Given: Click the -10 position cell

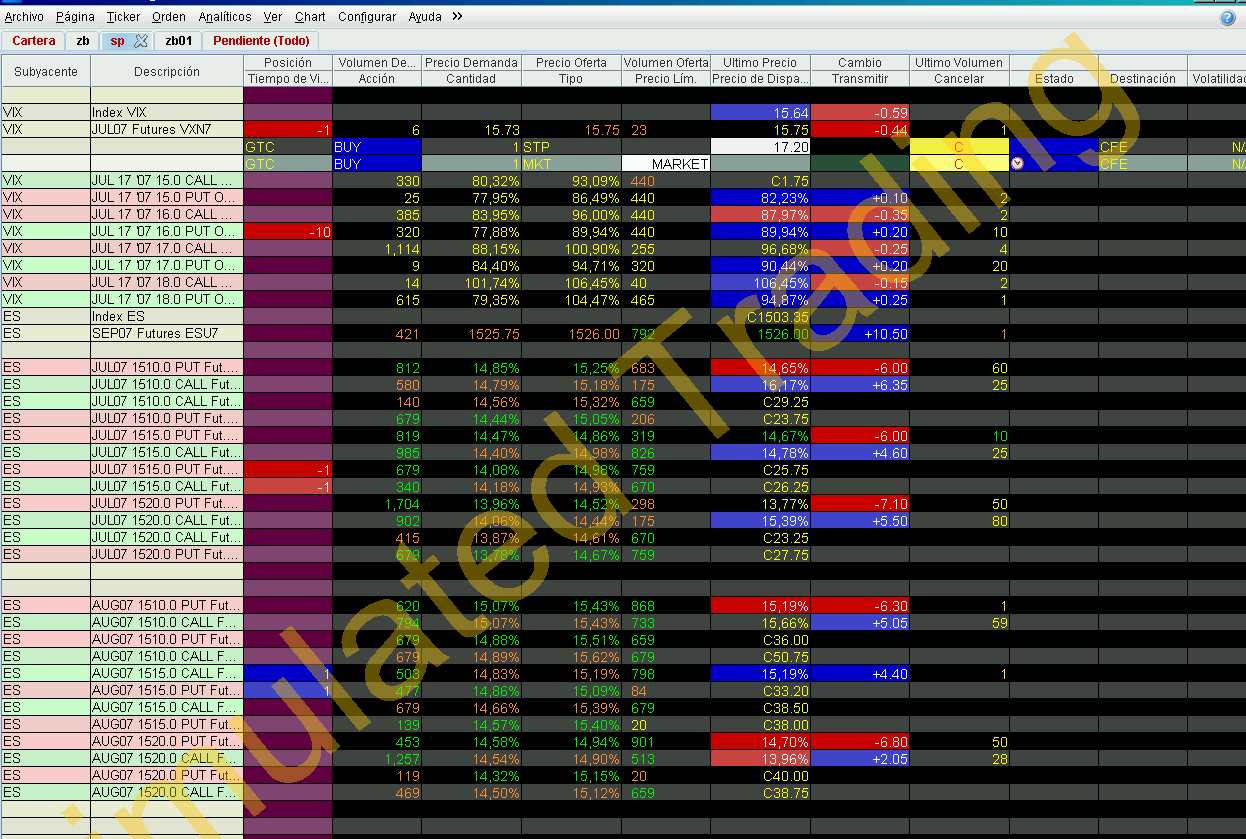Looking at the screenshot, I should pos(288,232).
